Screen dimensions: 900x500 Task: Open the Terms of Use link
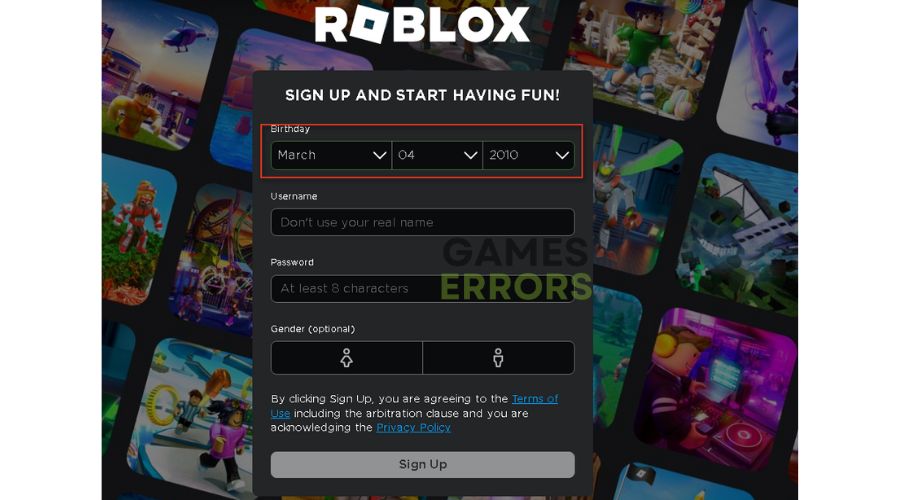point(414,406)
